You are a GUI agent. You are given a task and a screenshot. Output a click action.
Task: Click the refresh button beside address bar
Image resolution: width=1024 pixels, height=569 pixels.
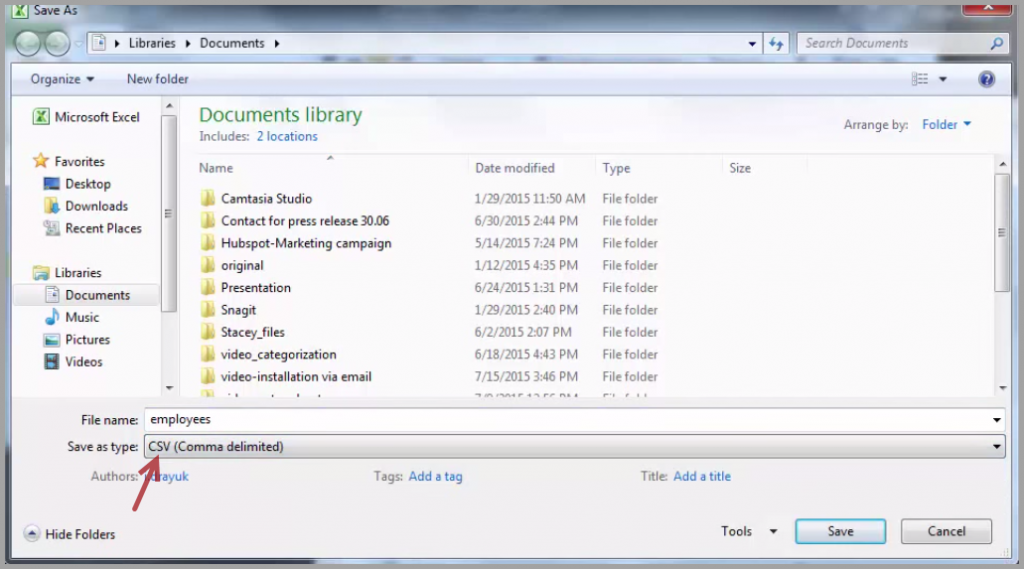776,44
